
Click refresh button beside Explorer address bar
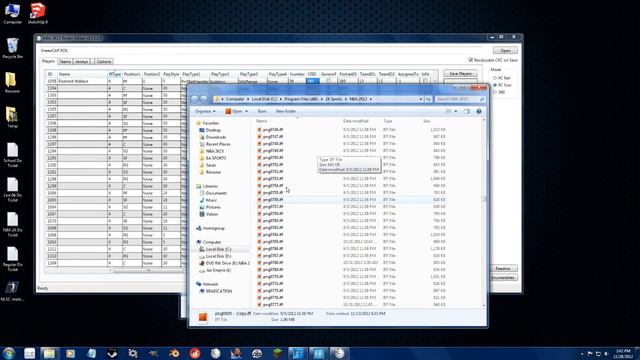tap(428, 99)
